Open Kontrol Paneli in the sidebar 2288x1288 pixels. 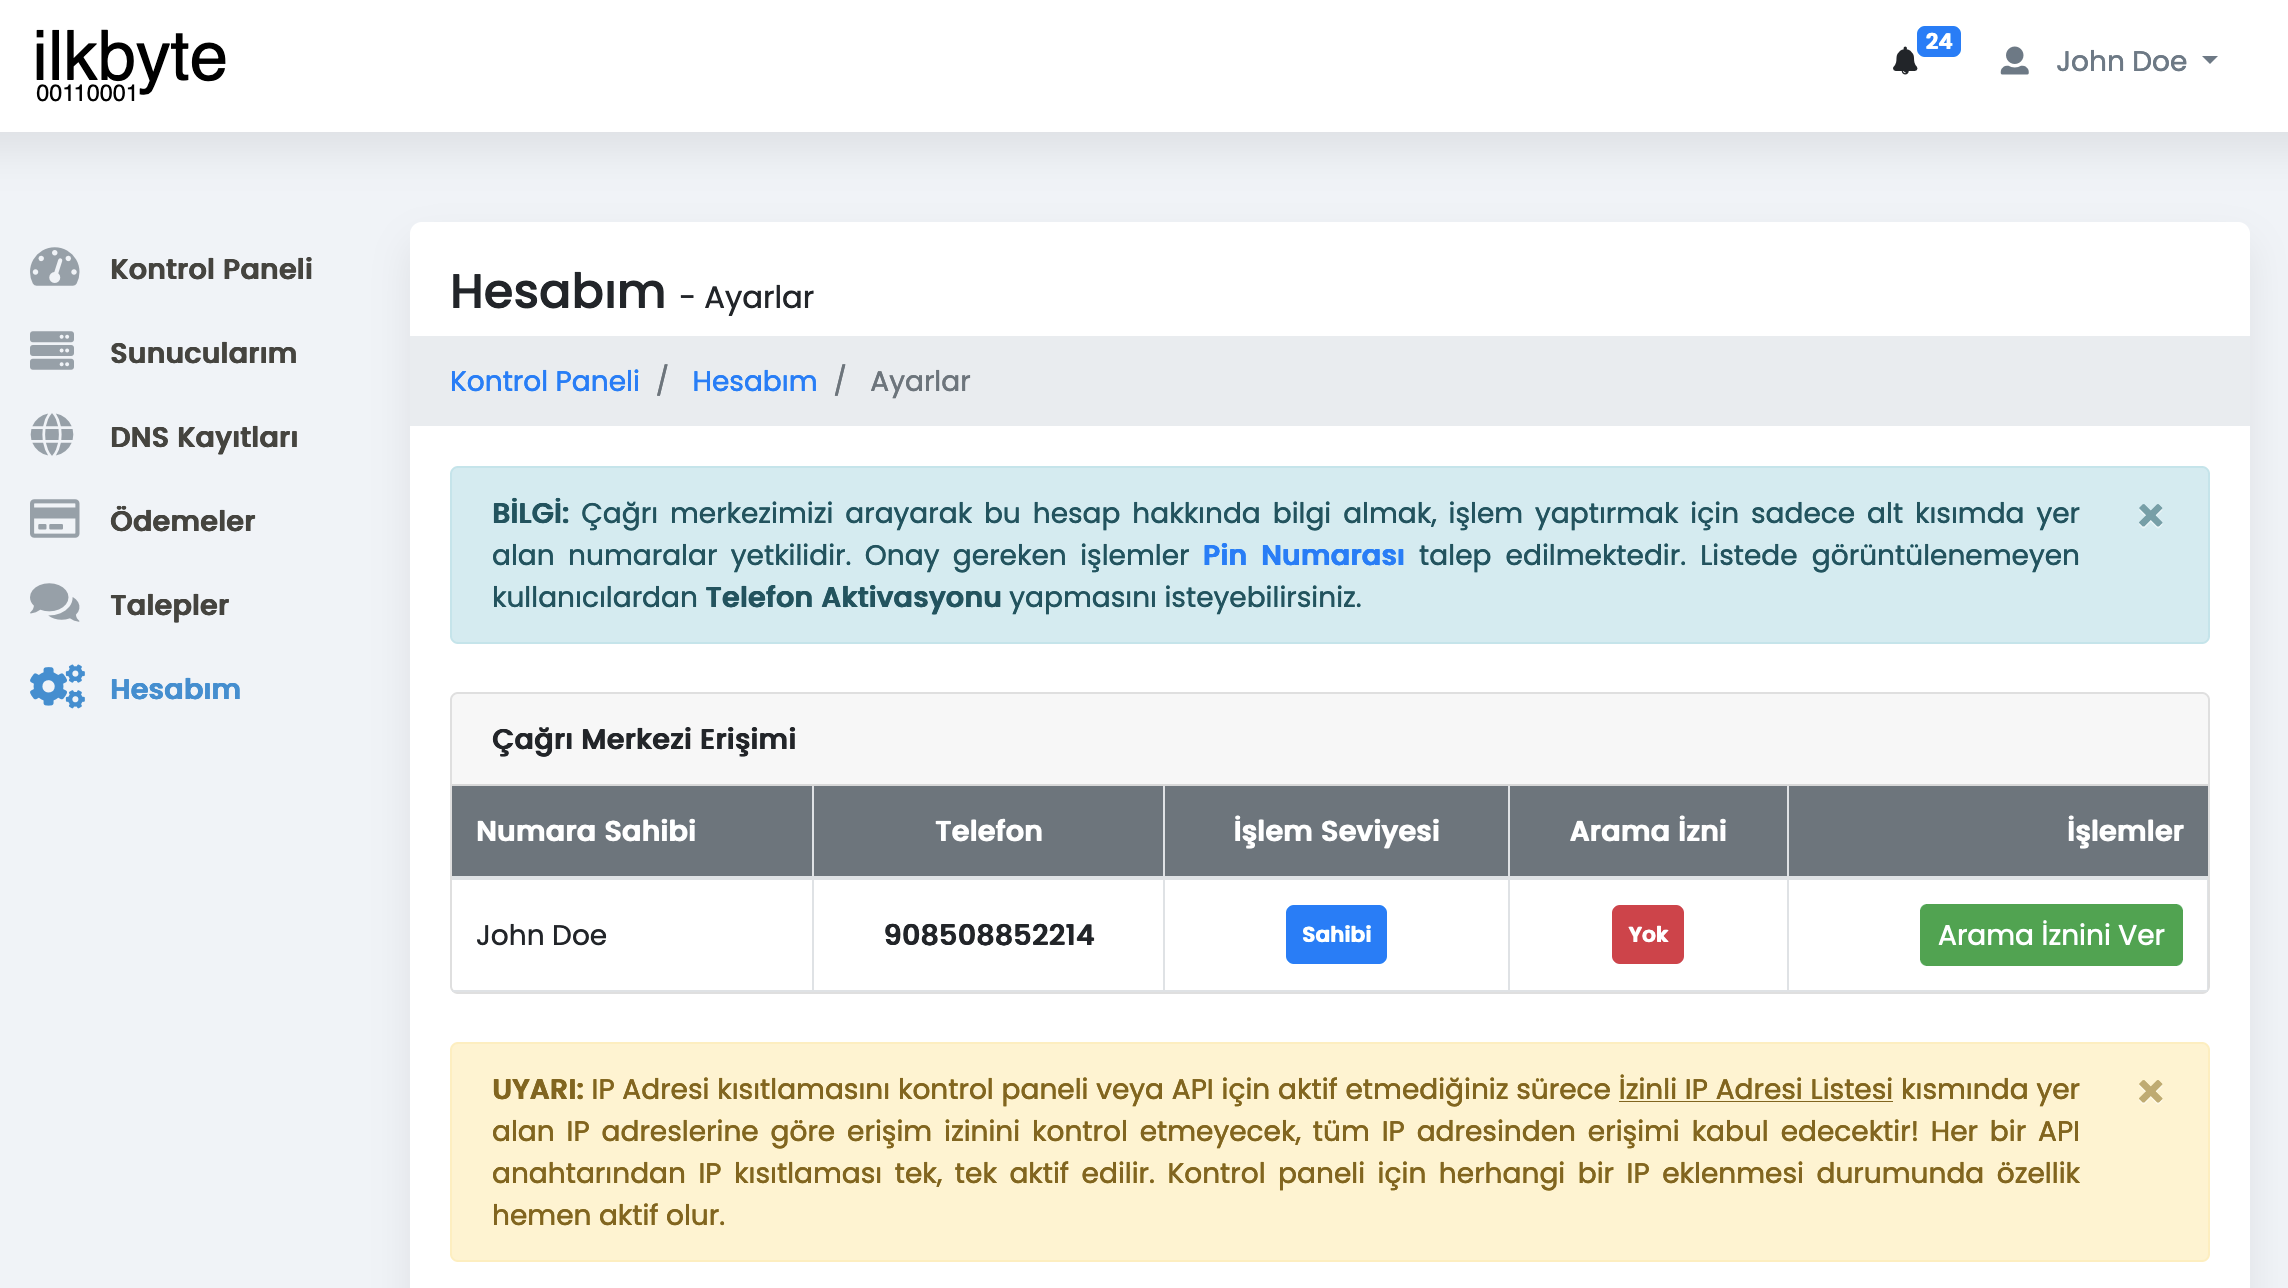211,269
